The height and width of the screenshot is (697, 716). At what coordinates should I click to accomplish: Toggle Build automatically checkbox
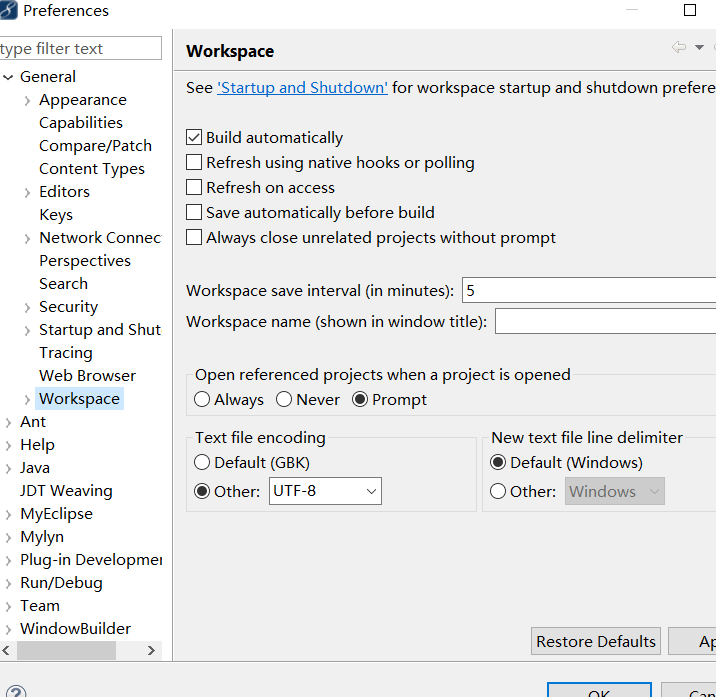point(194,137)
